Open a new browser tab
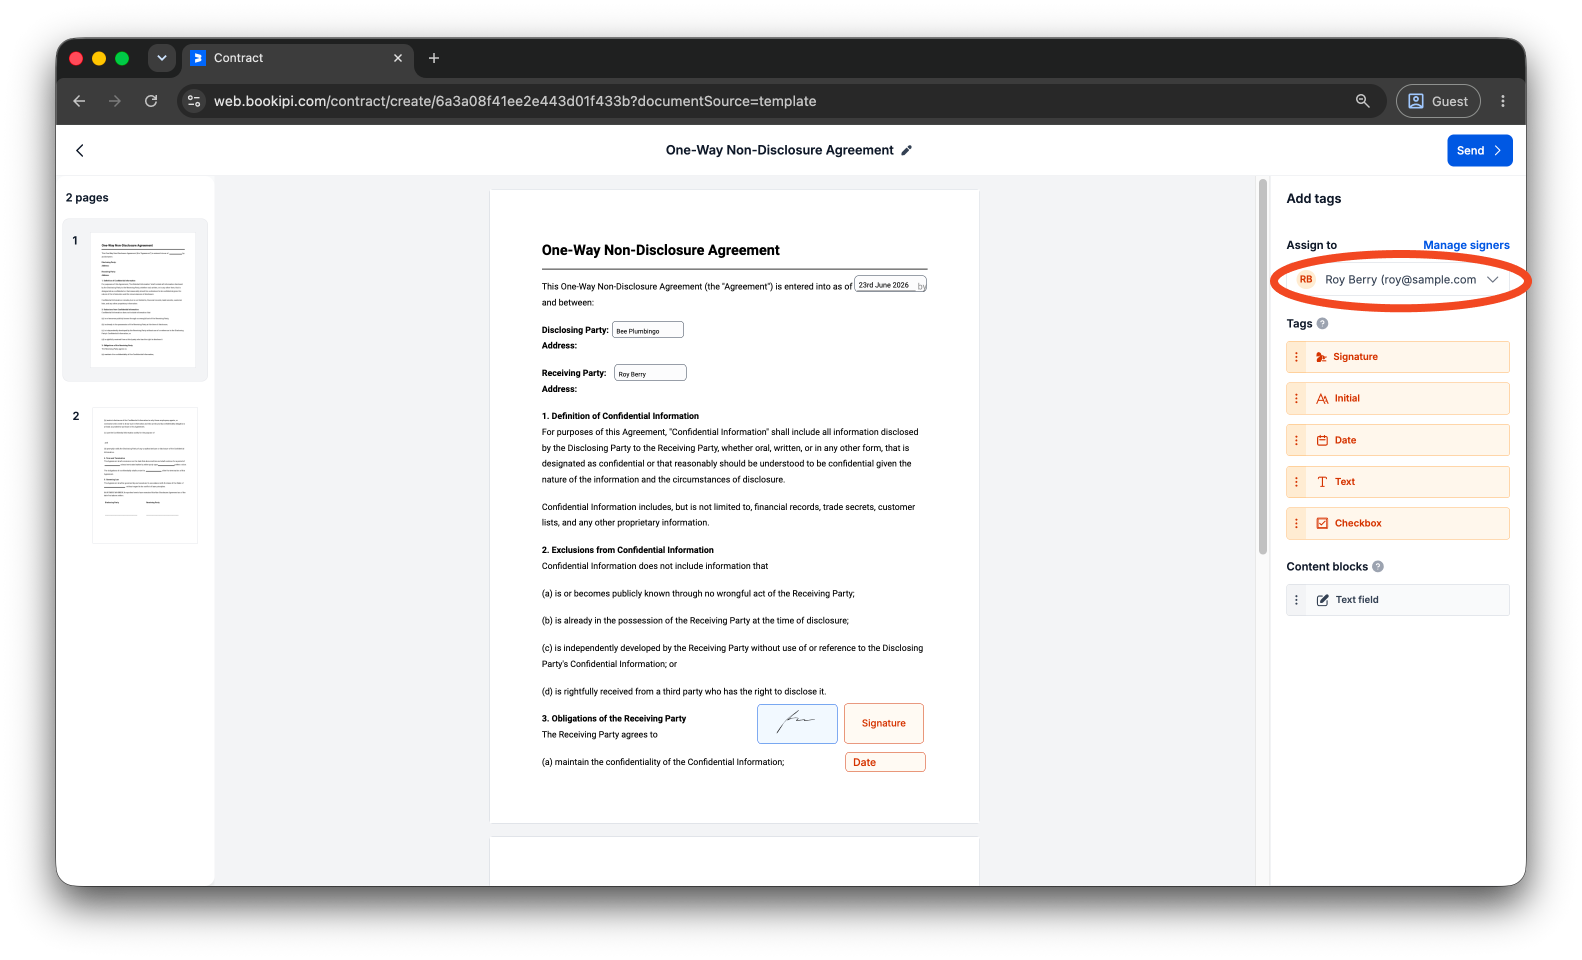Viewport: 1582px width, 960px height. (434, 58)
